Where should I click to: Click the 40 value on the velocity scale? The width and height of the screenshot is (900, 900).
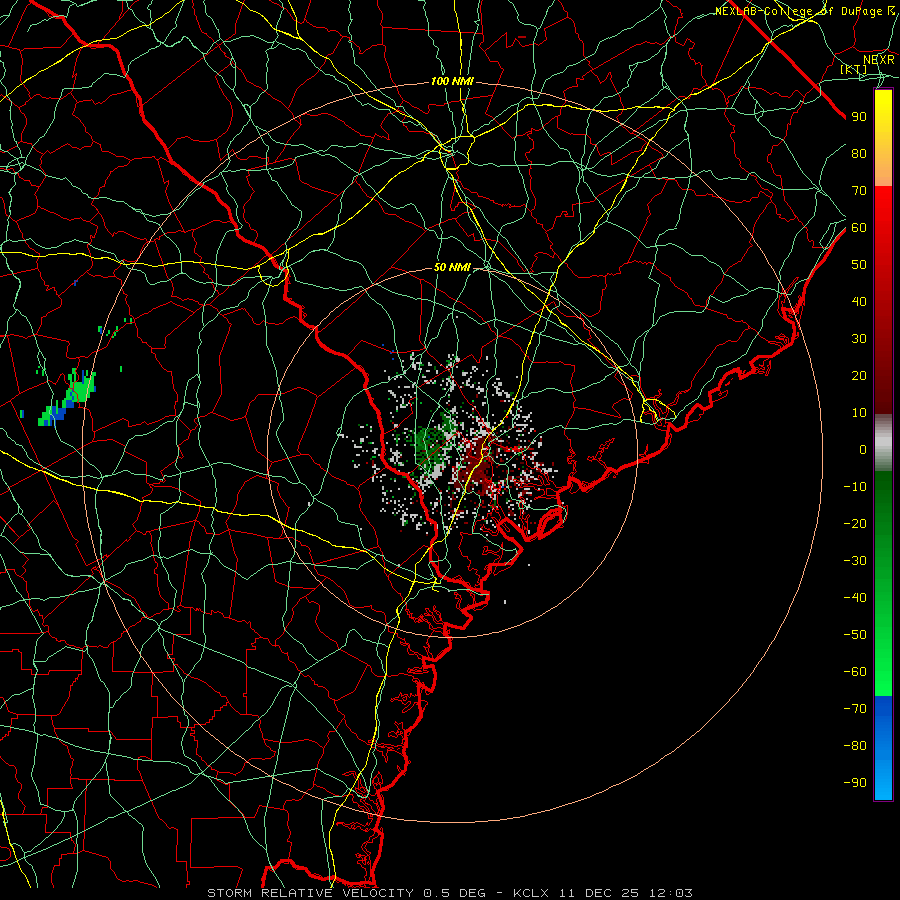point(859,302)
